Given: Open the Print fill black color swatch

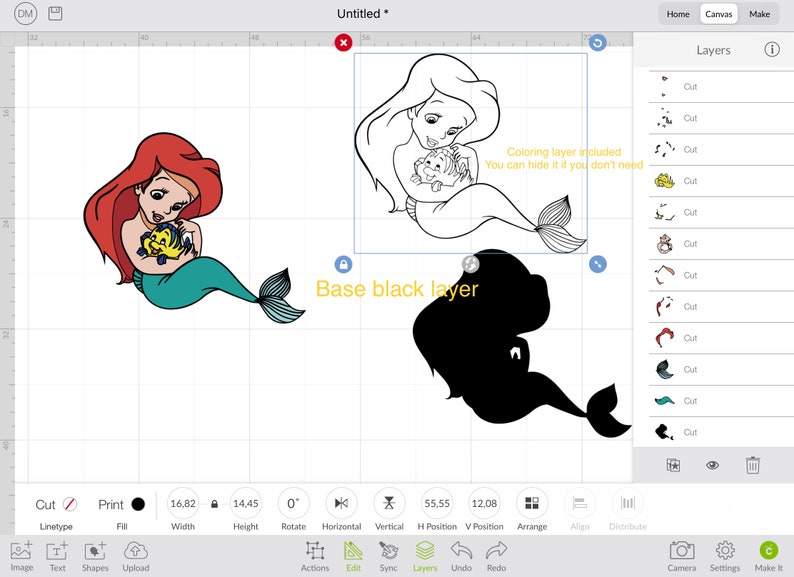Looking at the screenshot, I should coord(138,504).
